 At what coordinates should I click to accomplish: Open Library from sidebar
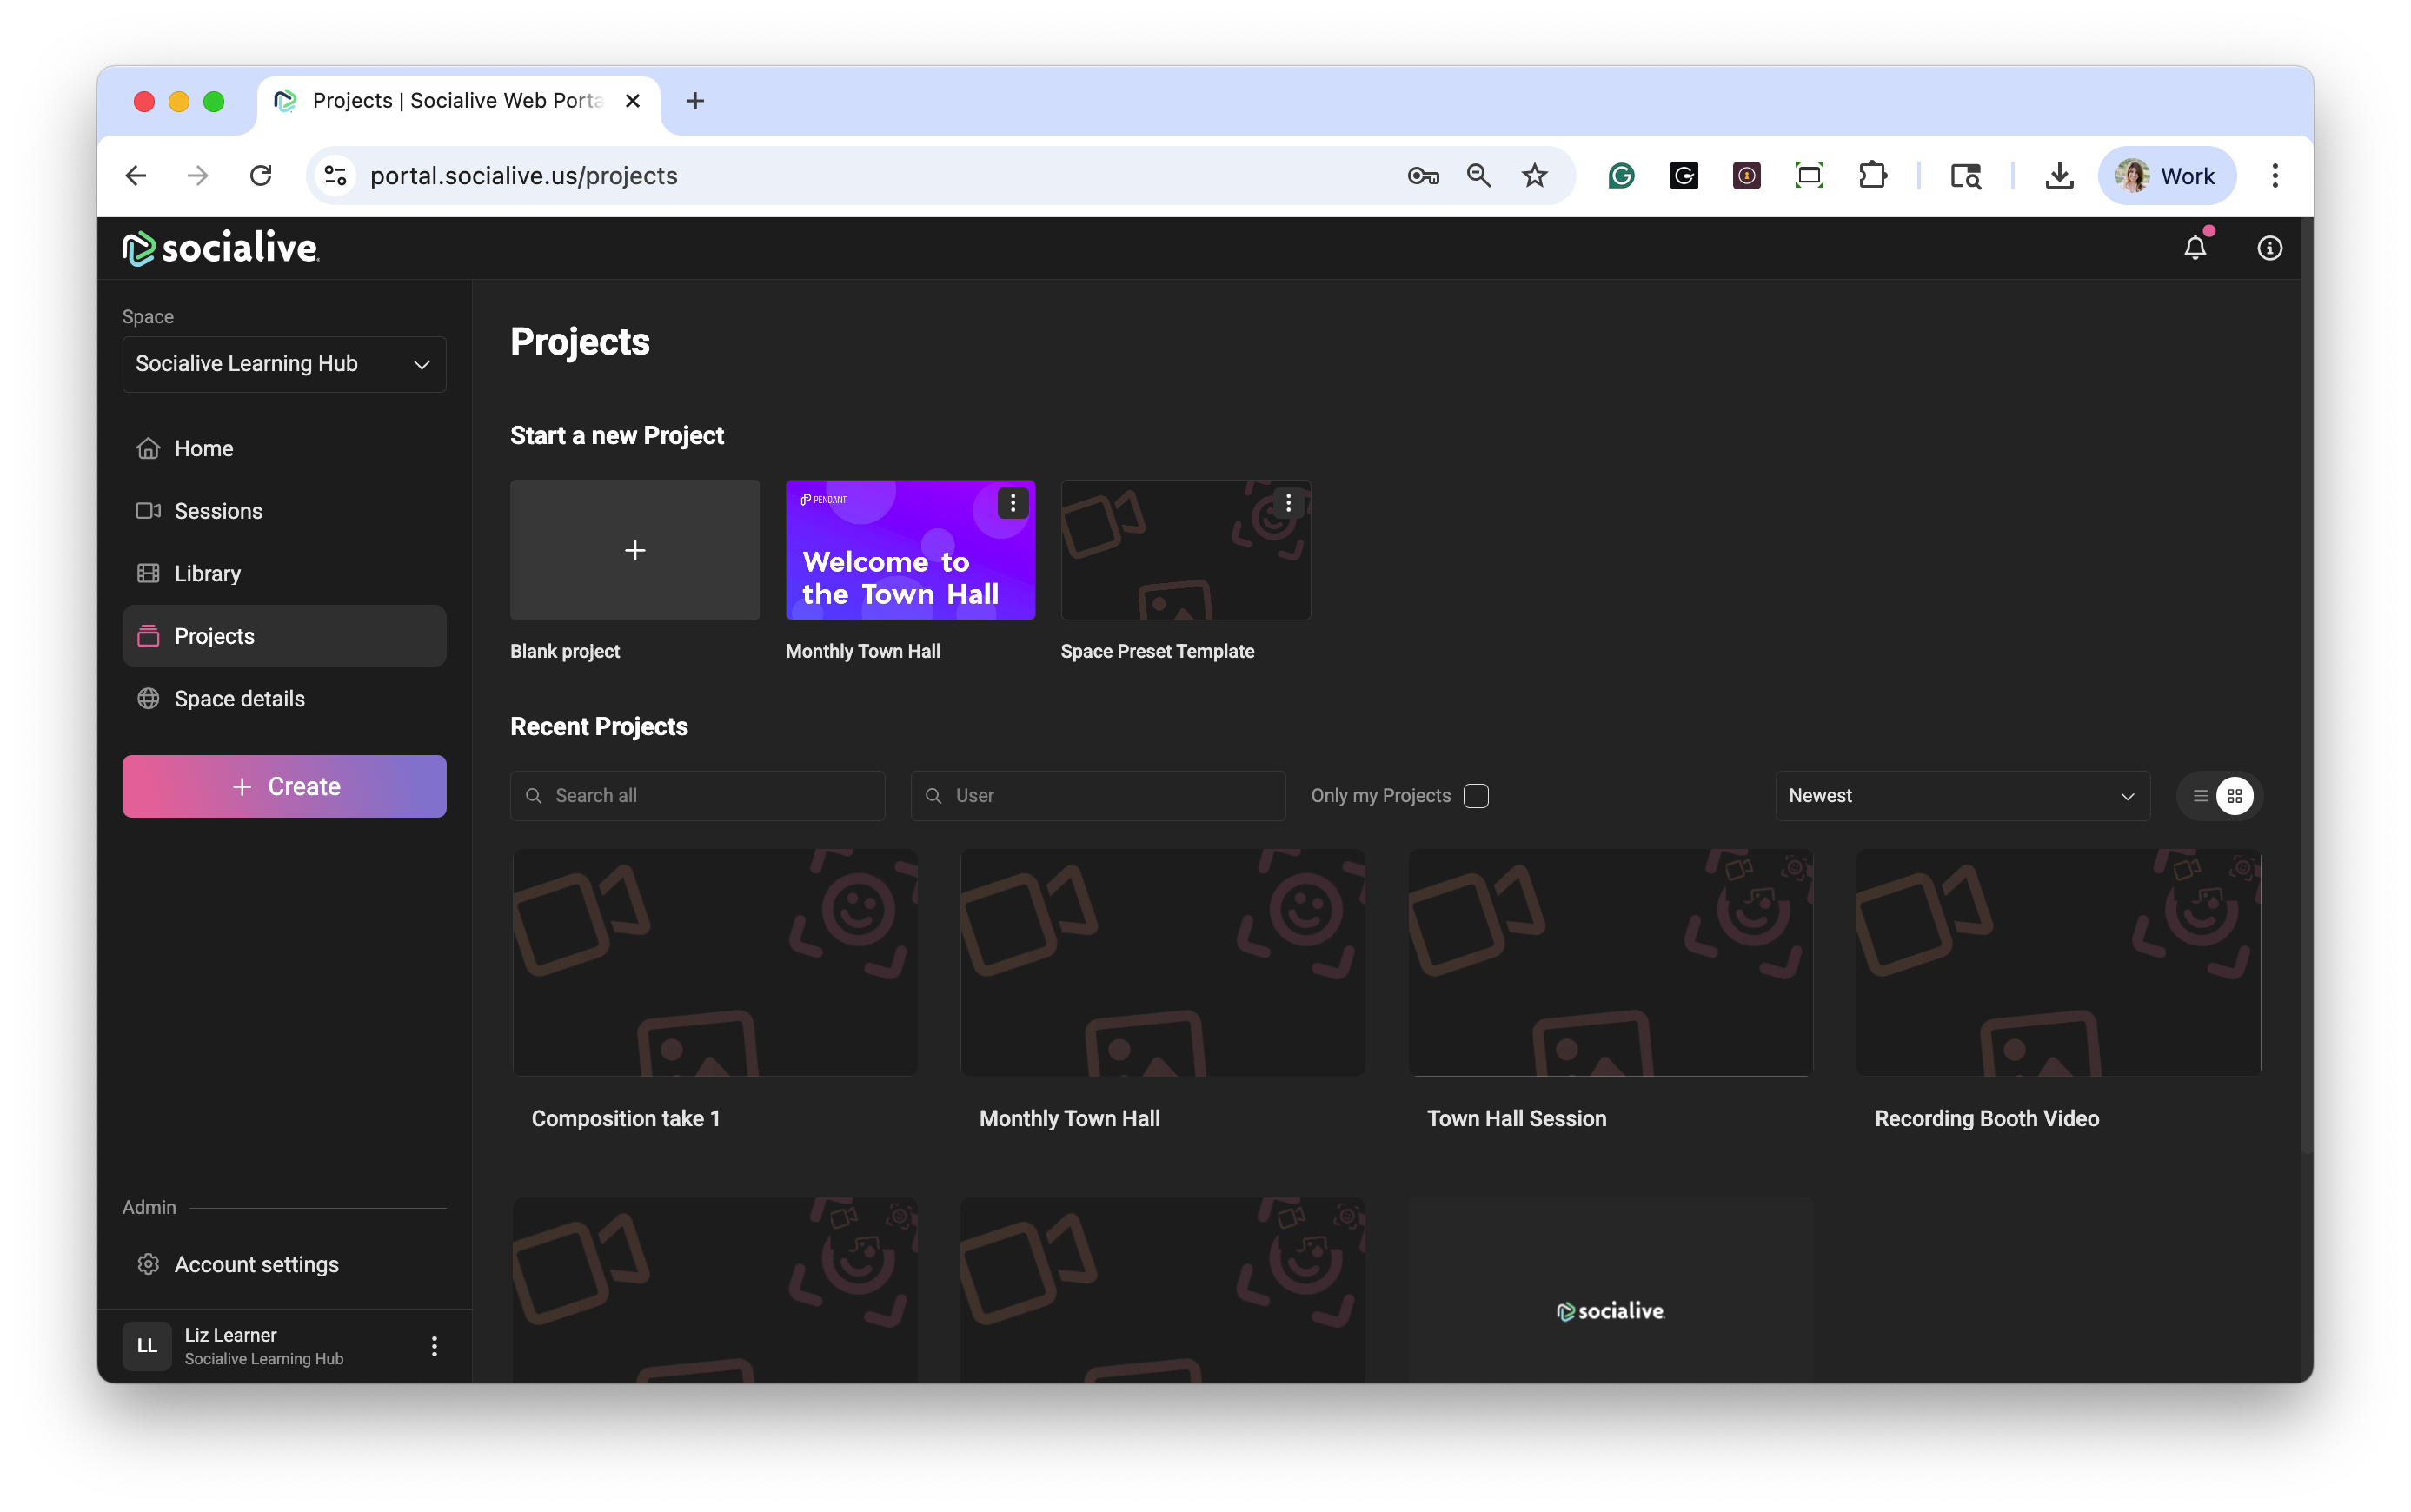(x=207, y=574)
